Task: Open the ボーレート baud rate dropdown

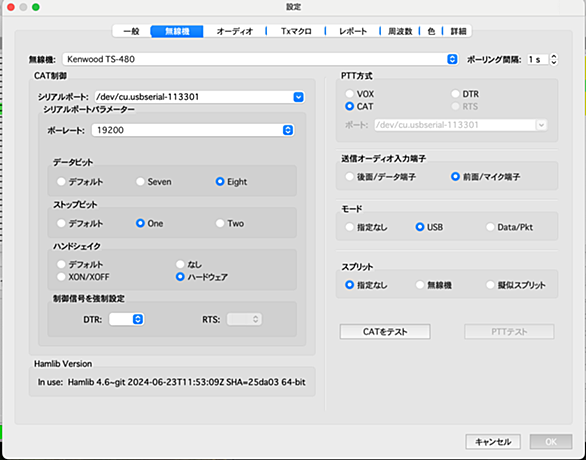Action: tap(192, 130)
